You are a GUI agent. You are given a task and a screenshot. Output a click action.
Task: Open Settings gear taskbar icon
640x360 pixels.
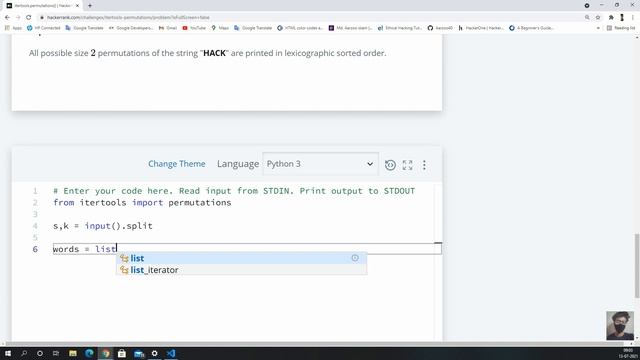154,353
